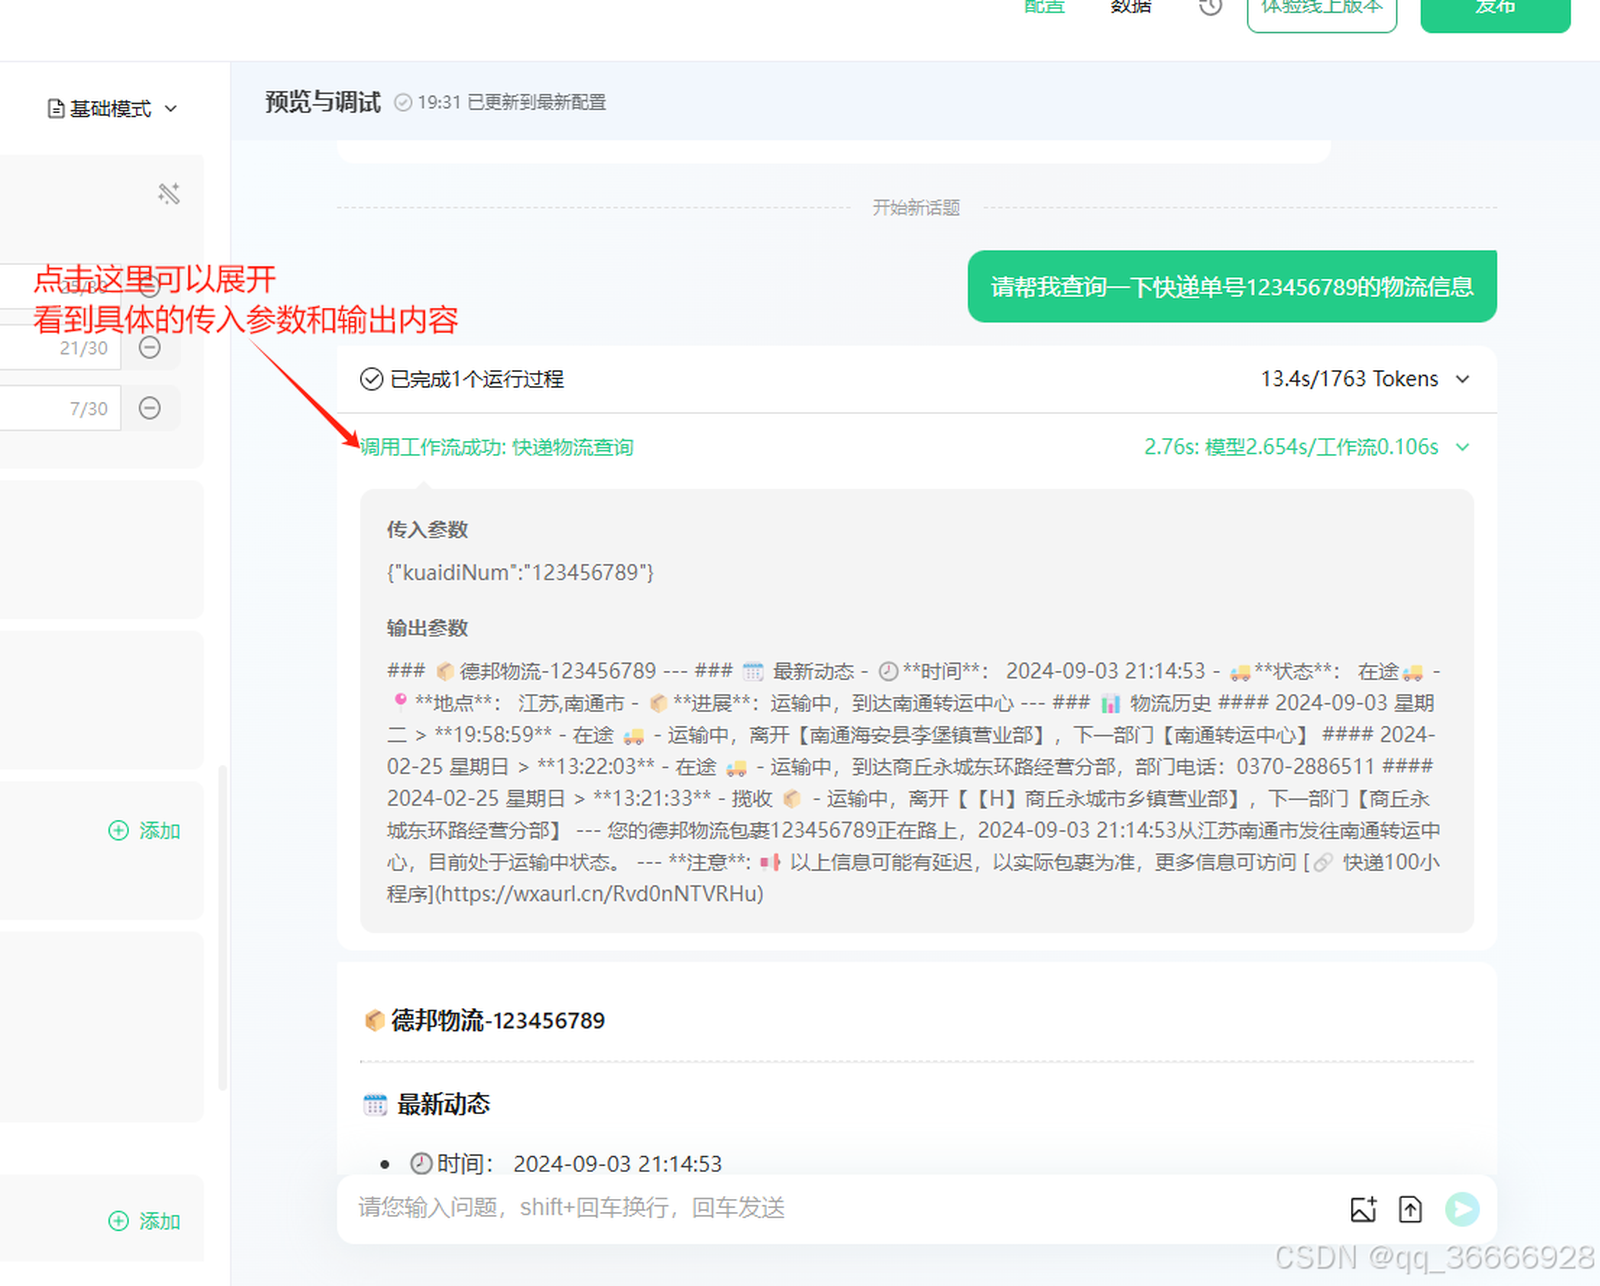Collapse the 13.4s/1763 Tokens run details
Screen dimensions: 1600x1286
point(1463,379)
